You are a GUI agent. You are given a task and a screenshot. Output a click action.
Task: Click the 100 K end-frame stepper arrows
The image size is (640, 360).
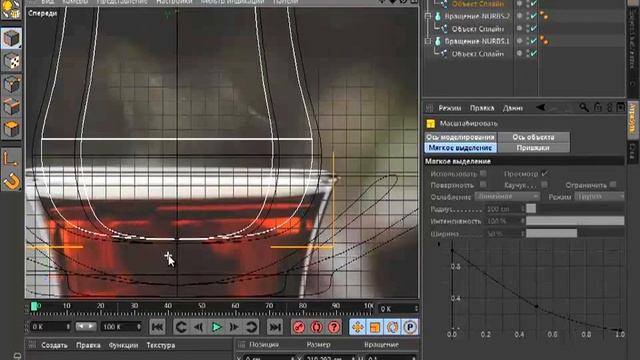tap(139, 327)
